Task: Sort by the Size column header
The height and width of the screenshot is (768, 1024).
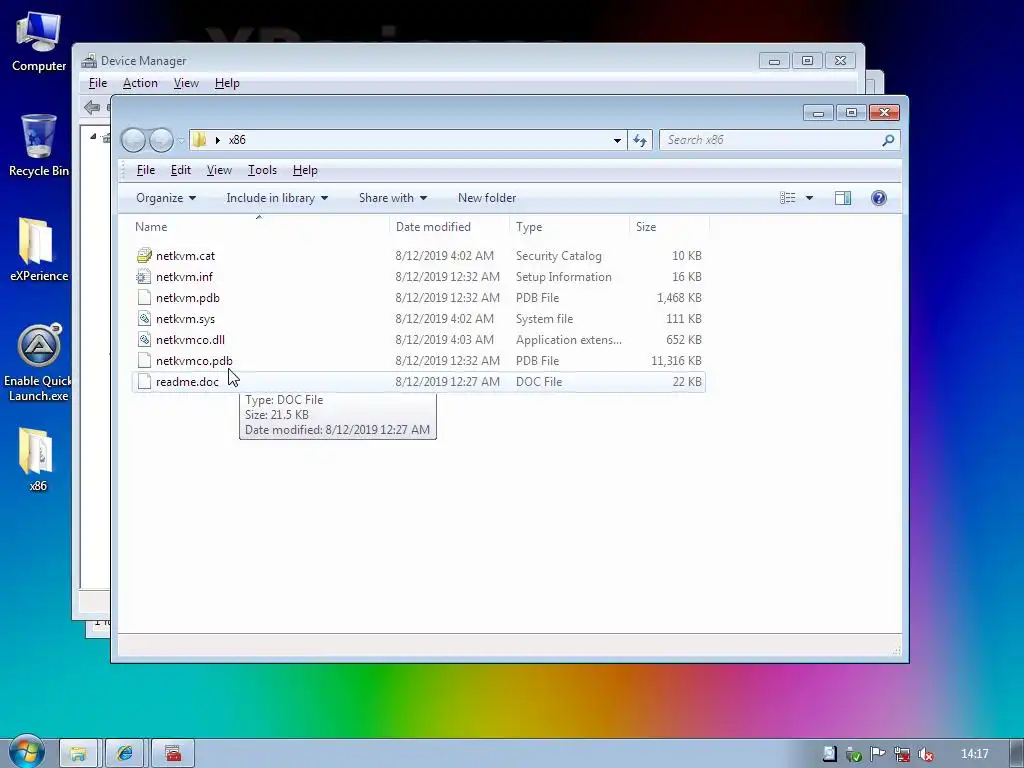Action: click(669, 227)
